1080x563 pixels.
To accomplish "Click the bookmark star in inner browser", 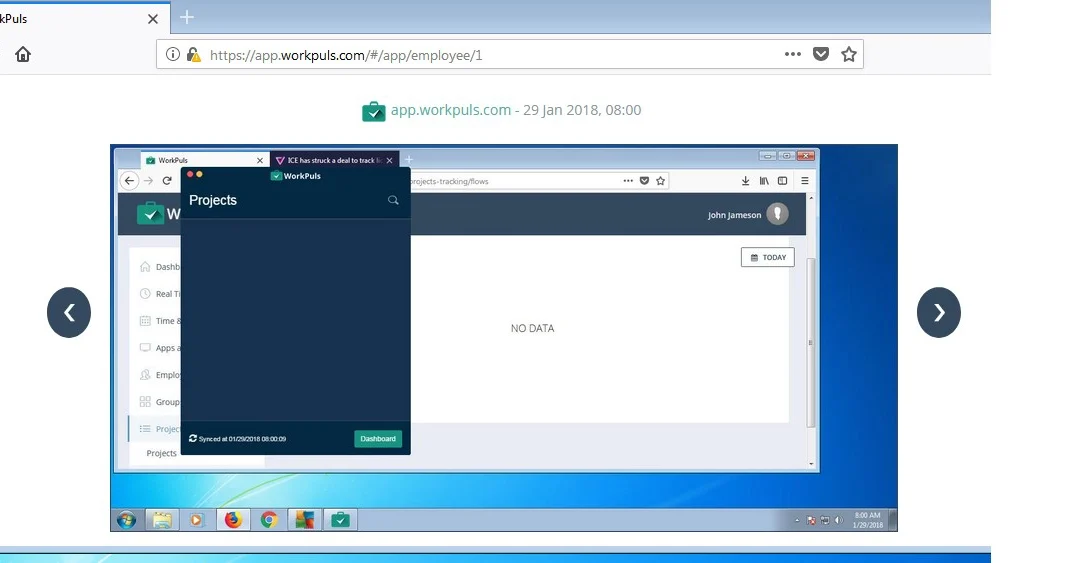I will [661, 181].
